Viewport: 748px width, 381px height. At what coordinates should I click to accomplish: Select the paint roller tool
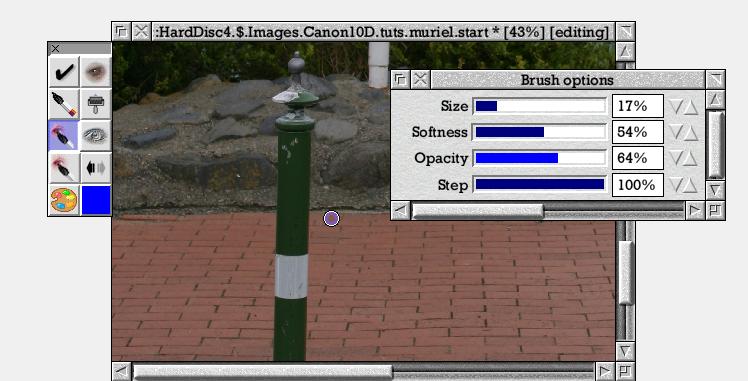tap(96, 103)
